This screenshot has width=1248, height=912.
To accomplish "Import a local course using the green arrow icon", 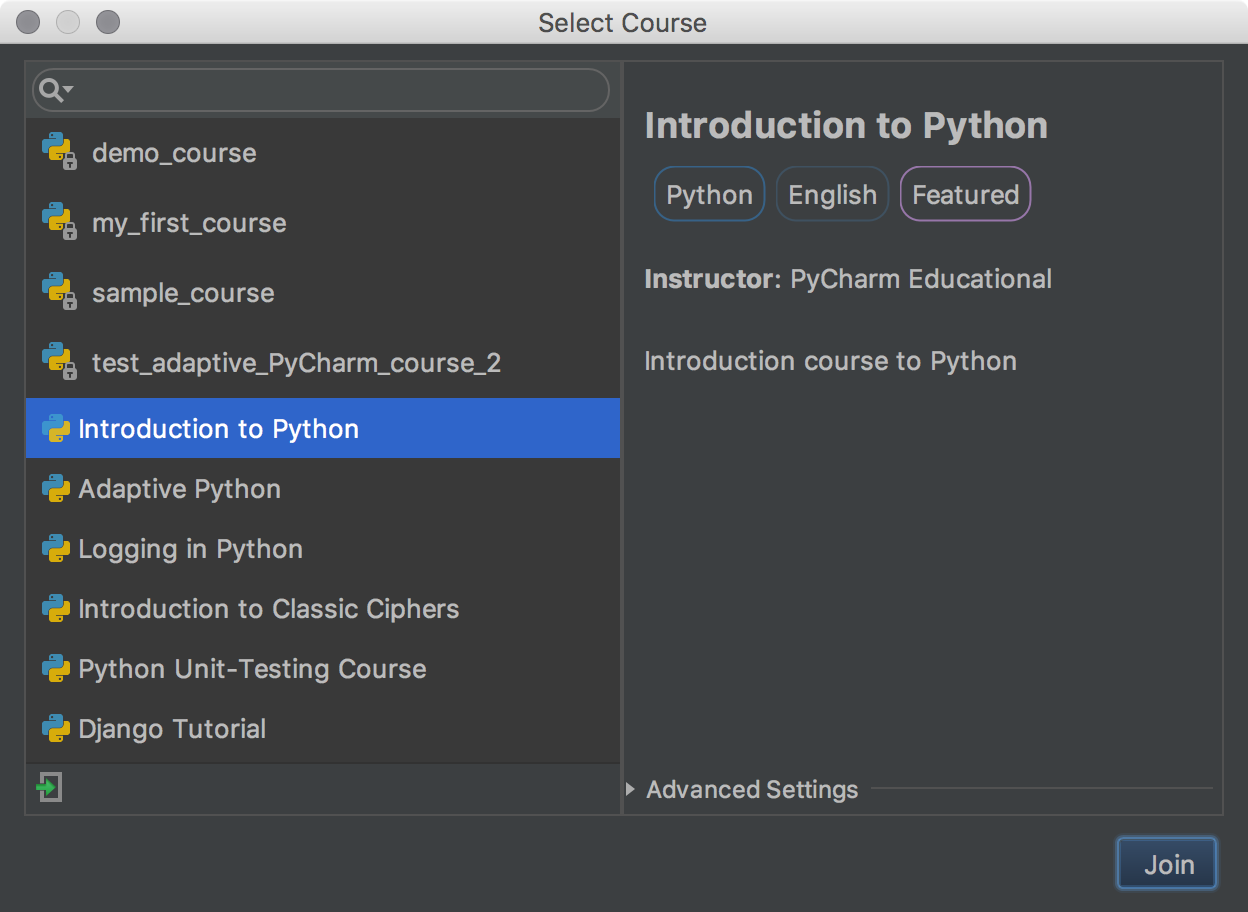I will tap(49, 787).
